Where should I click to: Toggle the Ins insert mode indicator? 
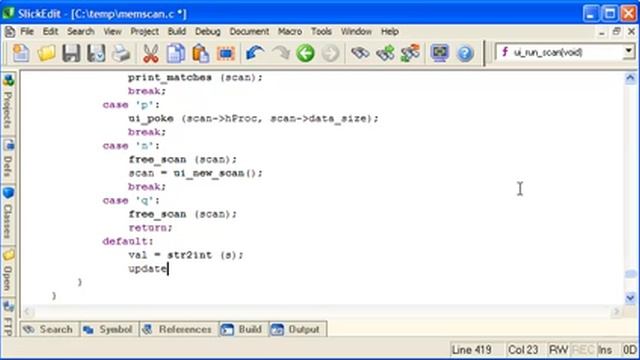[605, 350]
